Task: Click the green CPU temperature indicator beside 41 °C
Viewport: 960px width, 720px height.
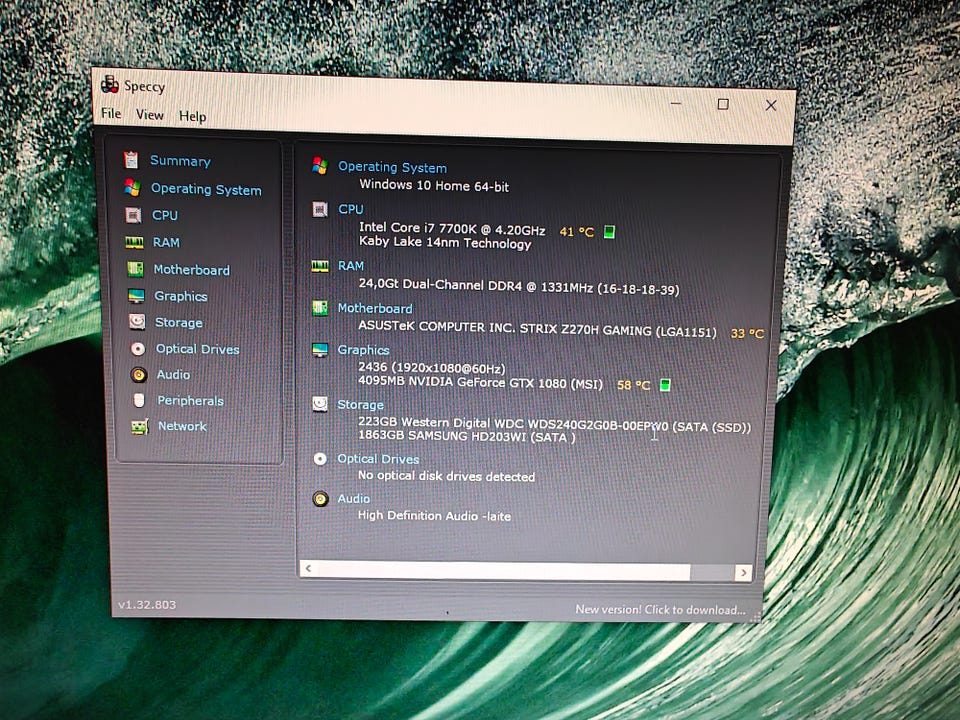Action: pyautogui.click(x=609, y=231)
